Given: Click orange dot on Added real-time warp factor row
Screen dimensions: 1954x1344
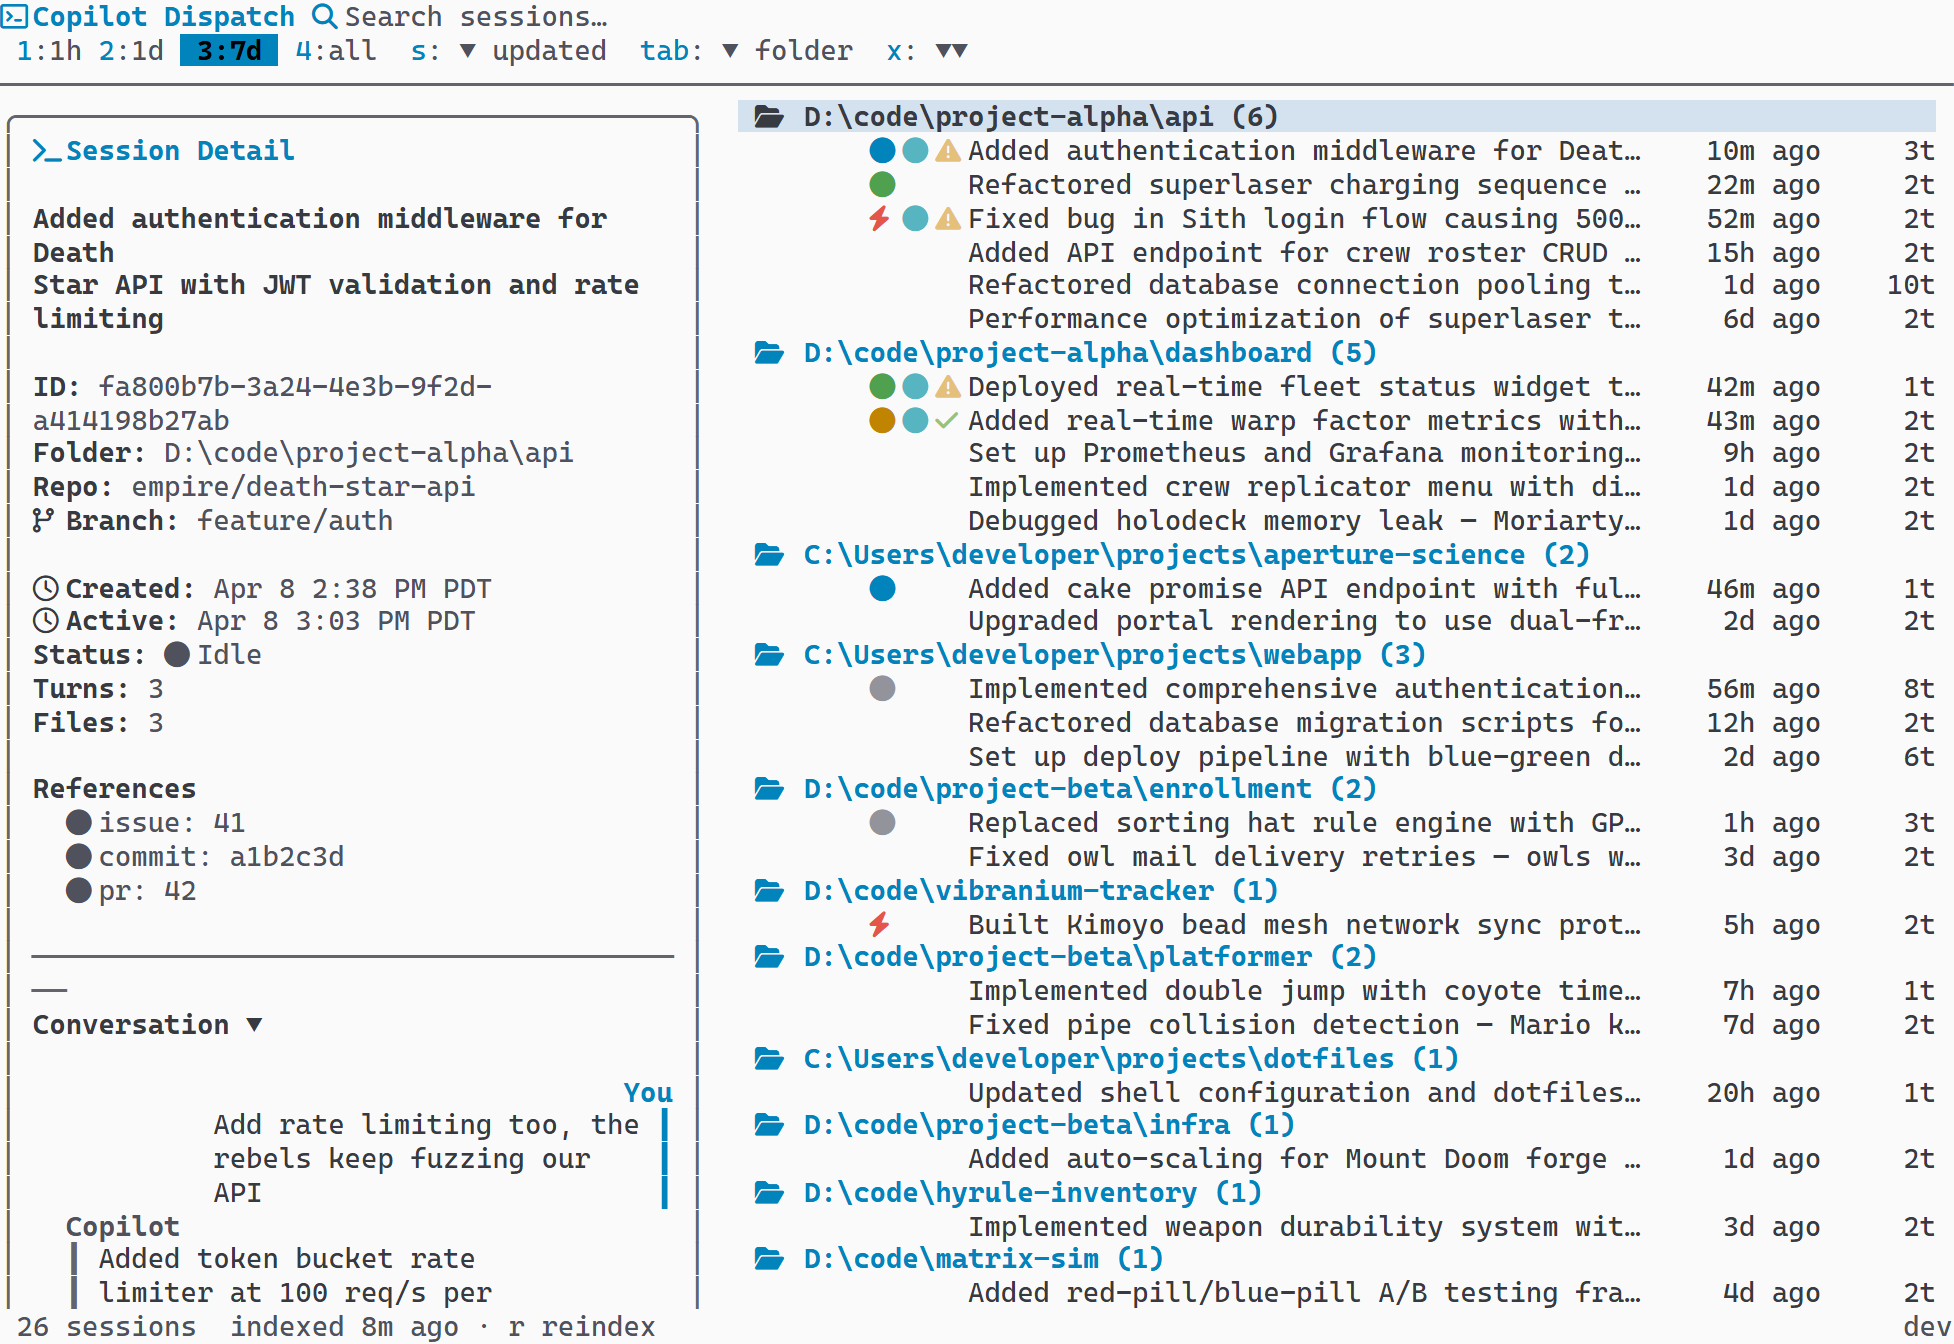Looking at the screenshot, I should 882,420.
